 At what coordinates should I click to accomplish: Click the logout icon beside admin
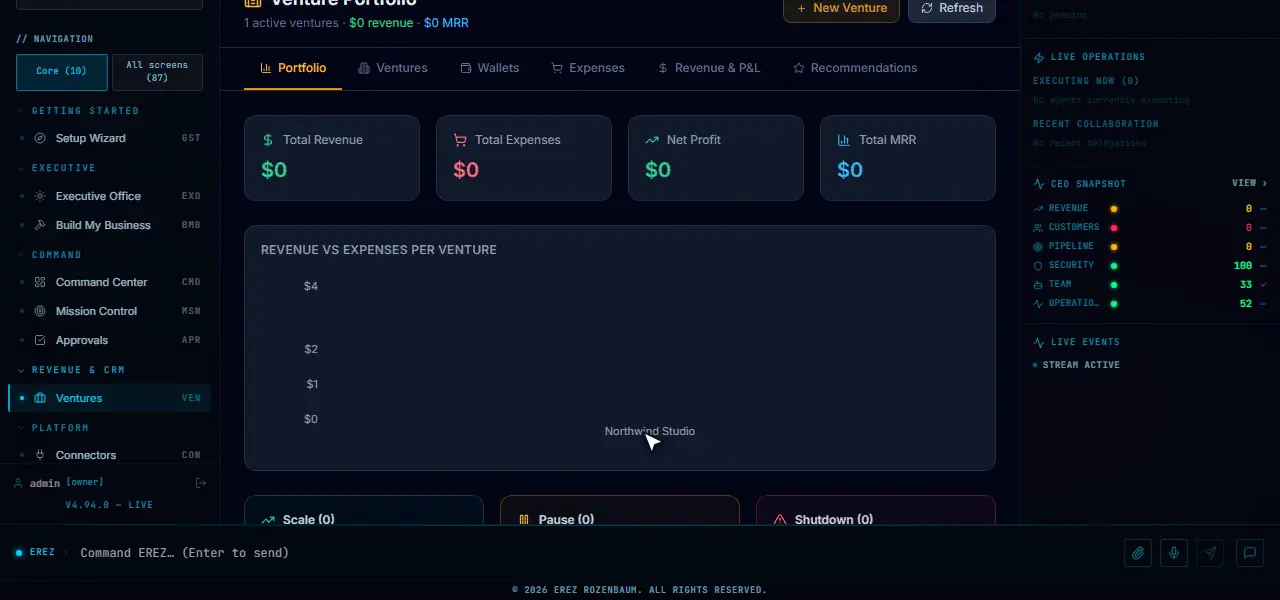coord(201,483)
